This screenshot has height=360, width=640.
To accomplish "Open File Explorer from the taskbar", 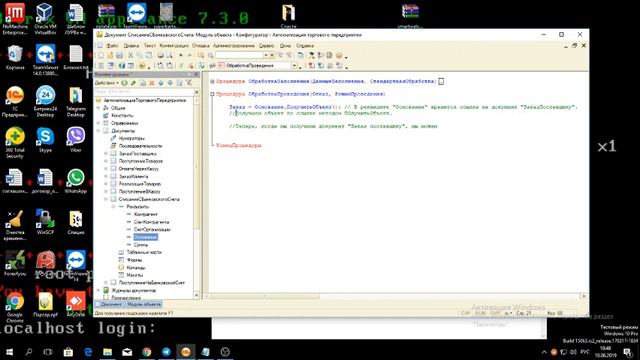I will pyautogui.click(x=107, y=351).
